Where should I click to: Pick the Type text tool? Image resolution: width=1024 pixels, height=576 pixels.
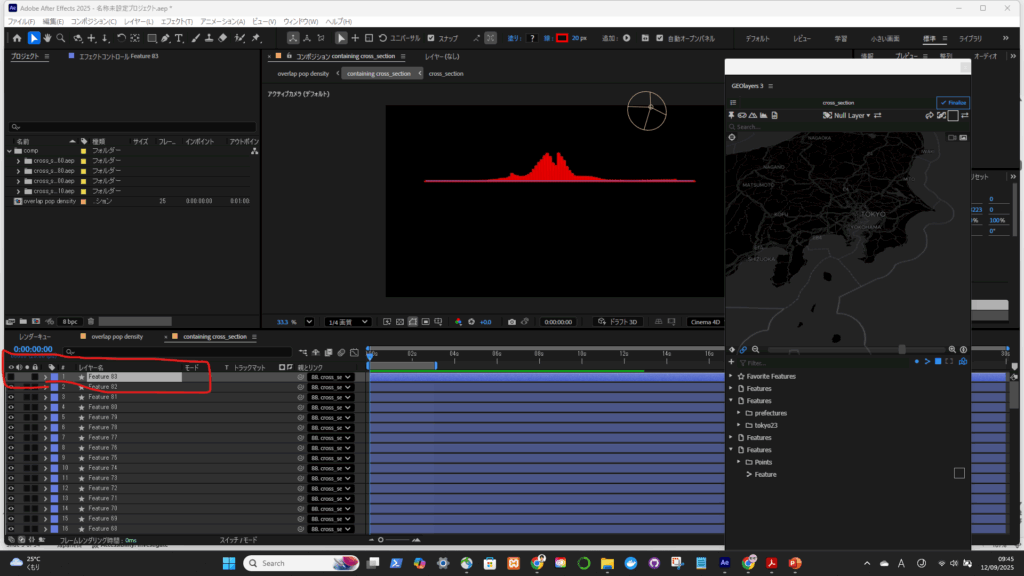click(x=179, y=38)
